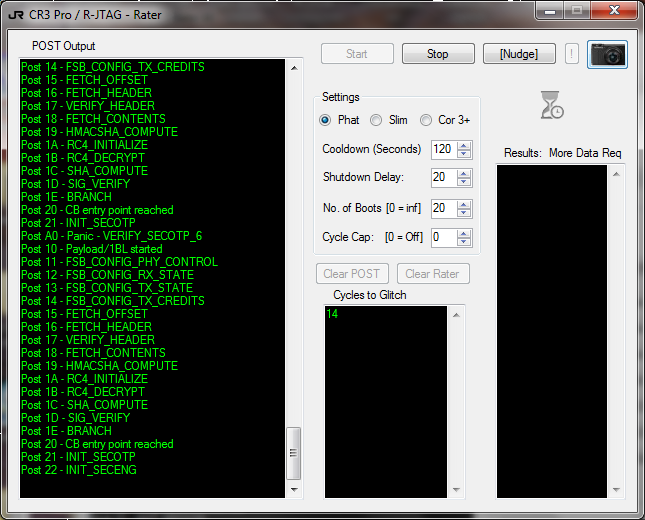Decrease the Cycle Cap value

click(464, 242)
